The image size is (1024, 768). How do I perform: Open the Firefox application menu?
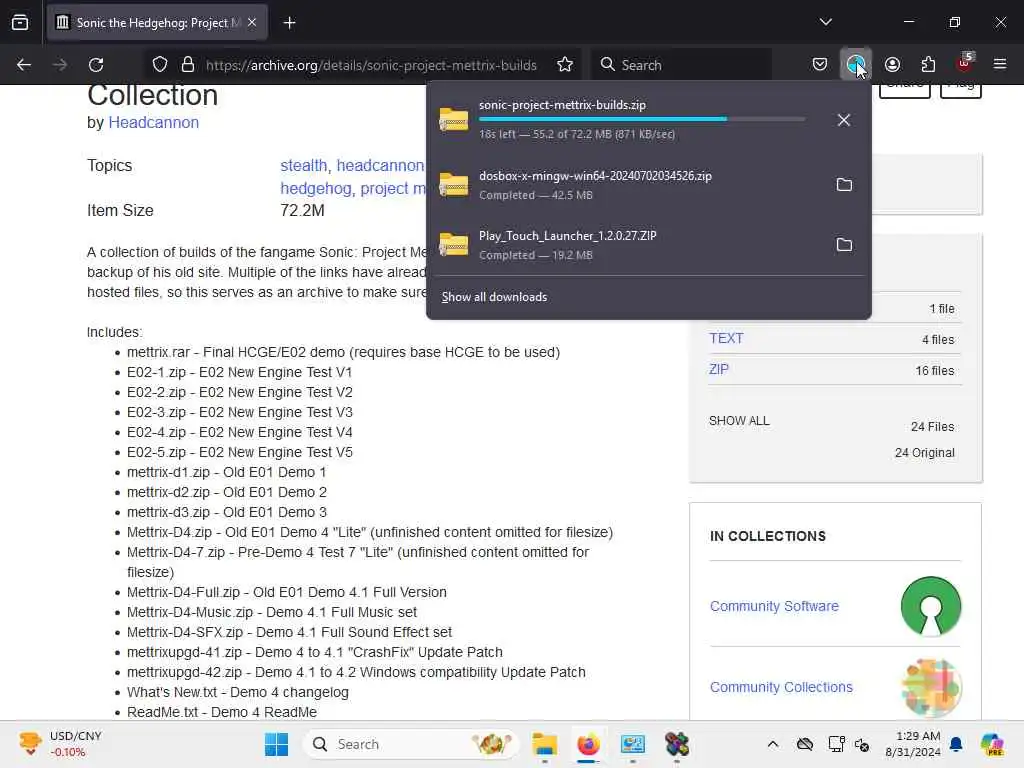[1000, 65]
